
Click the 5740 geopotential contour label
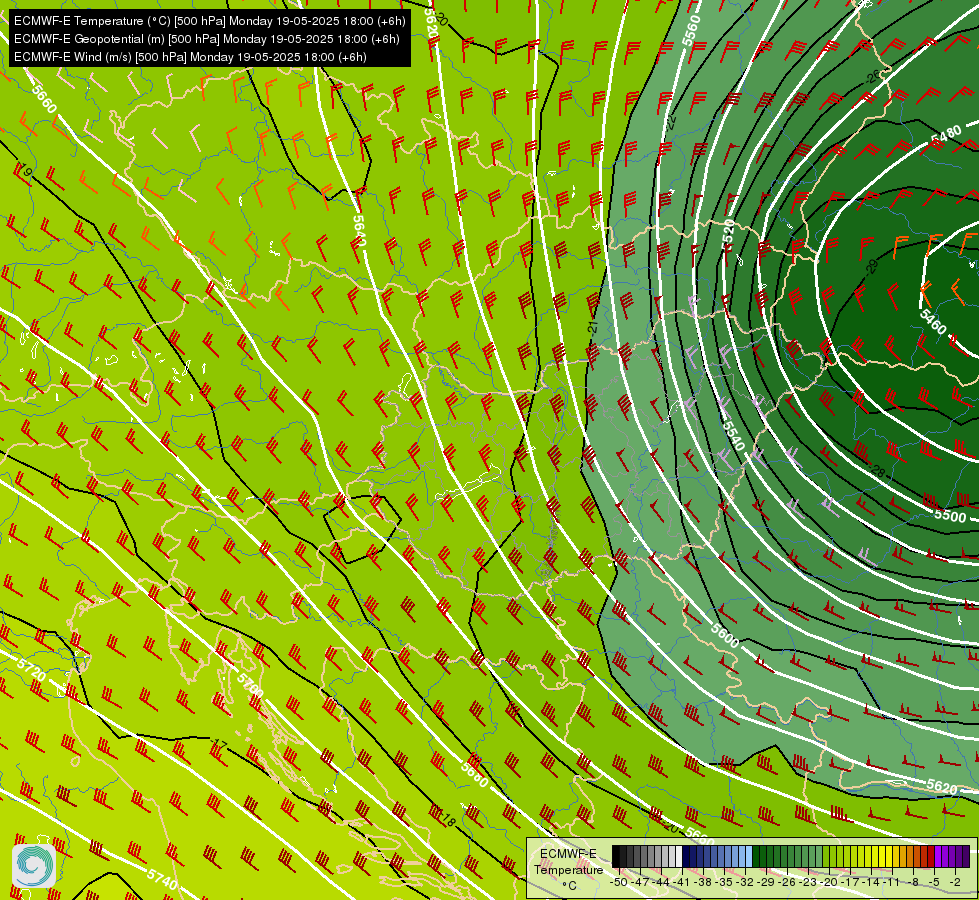point(162,879)
